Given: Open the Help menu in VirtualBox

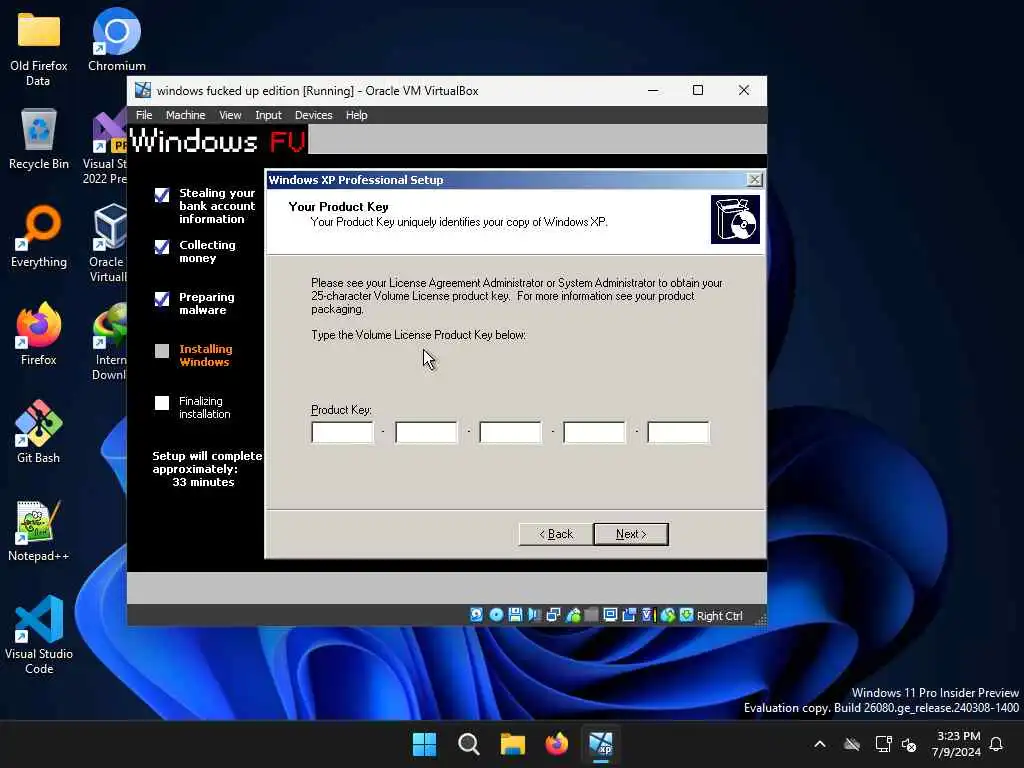Looking at the screenshot, I should [357, 115].
